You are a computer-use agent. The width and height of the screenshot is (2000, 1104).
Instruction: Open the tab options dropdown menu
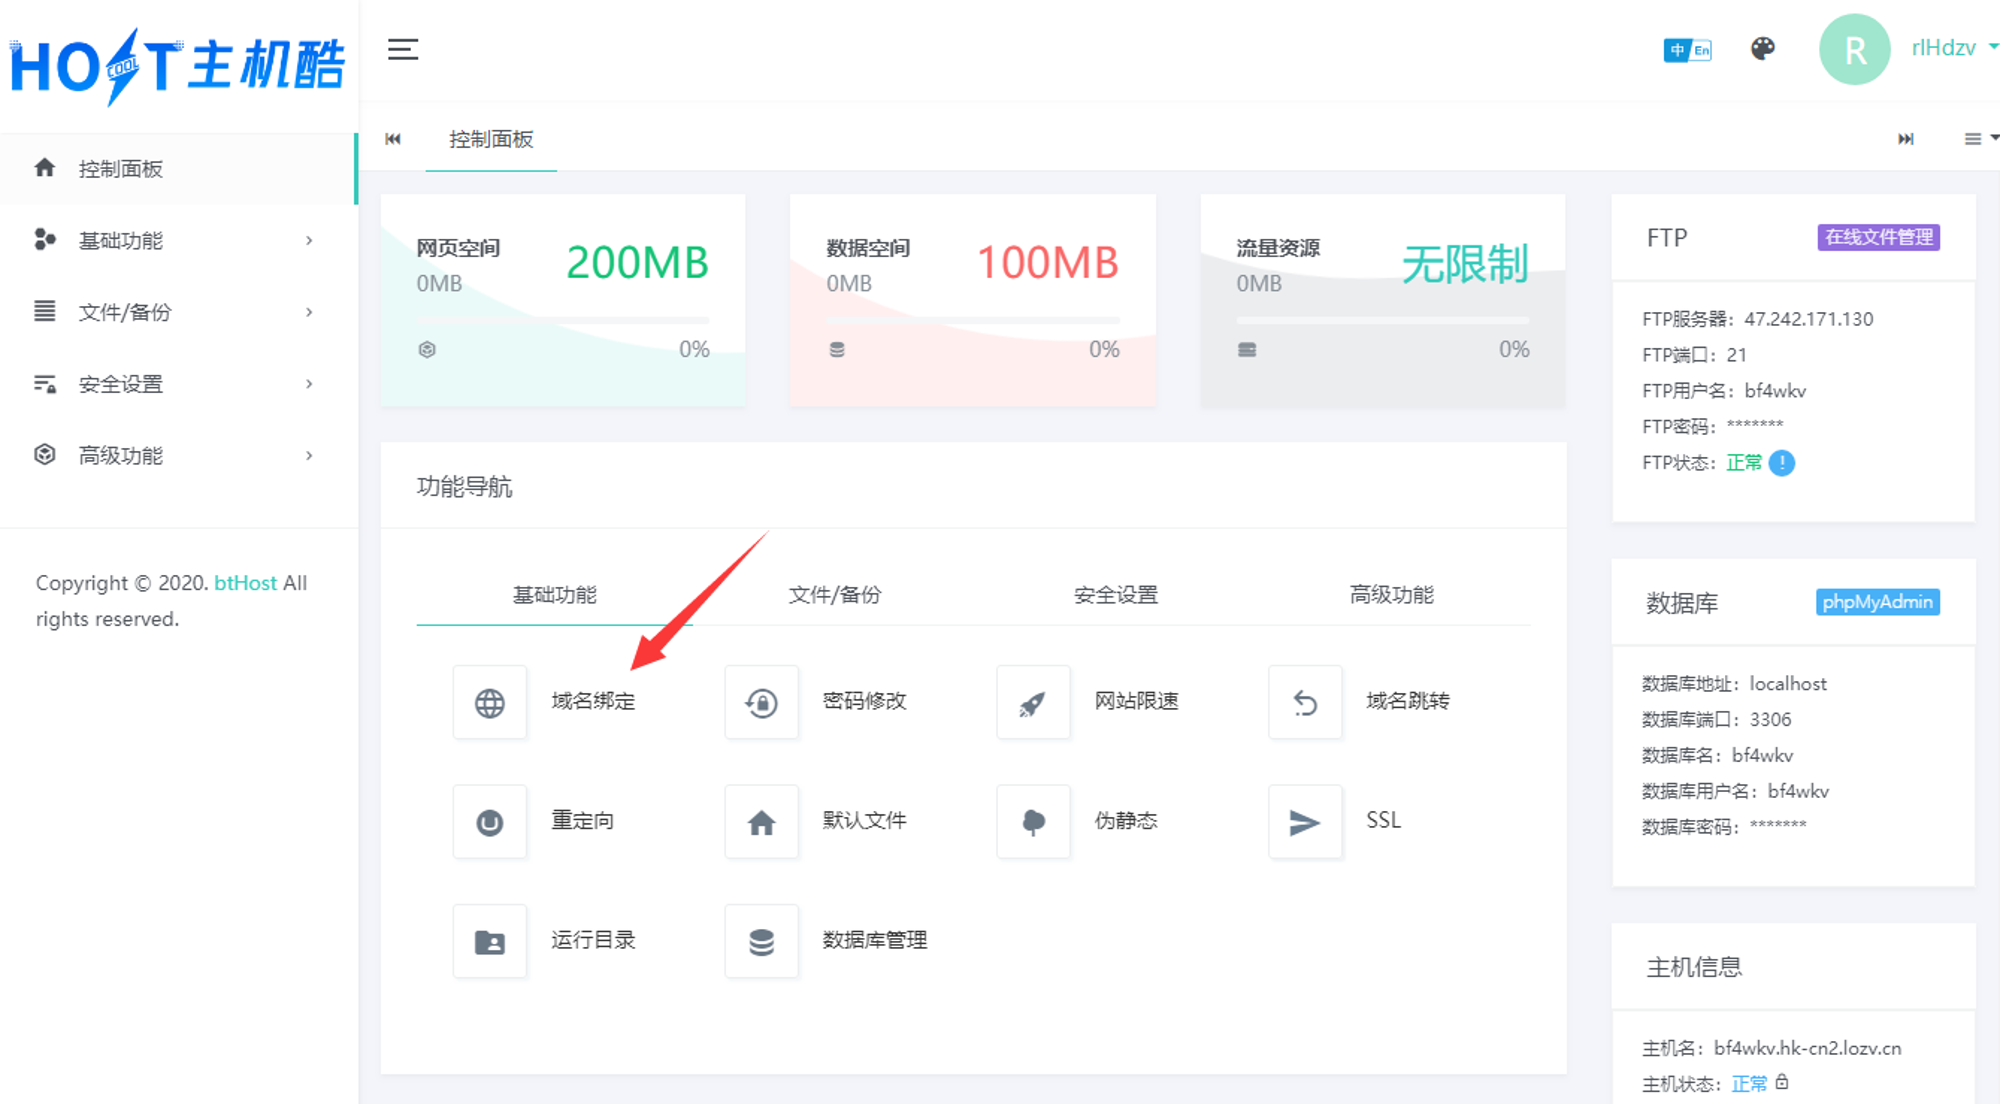1980,139
